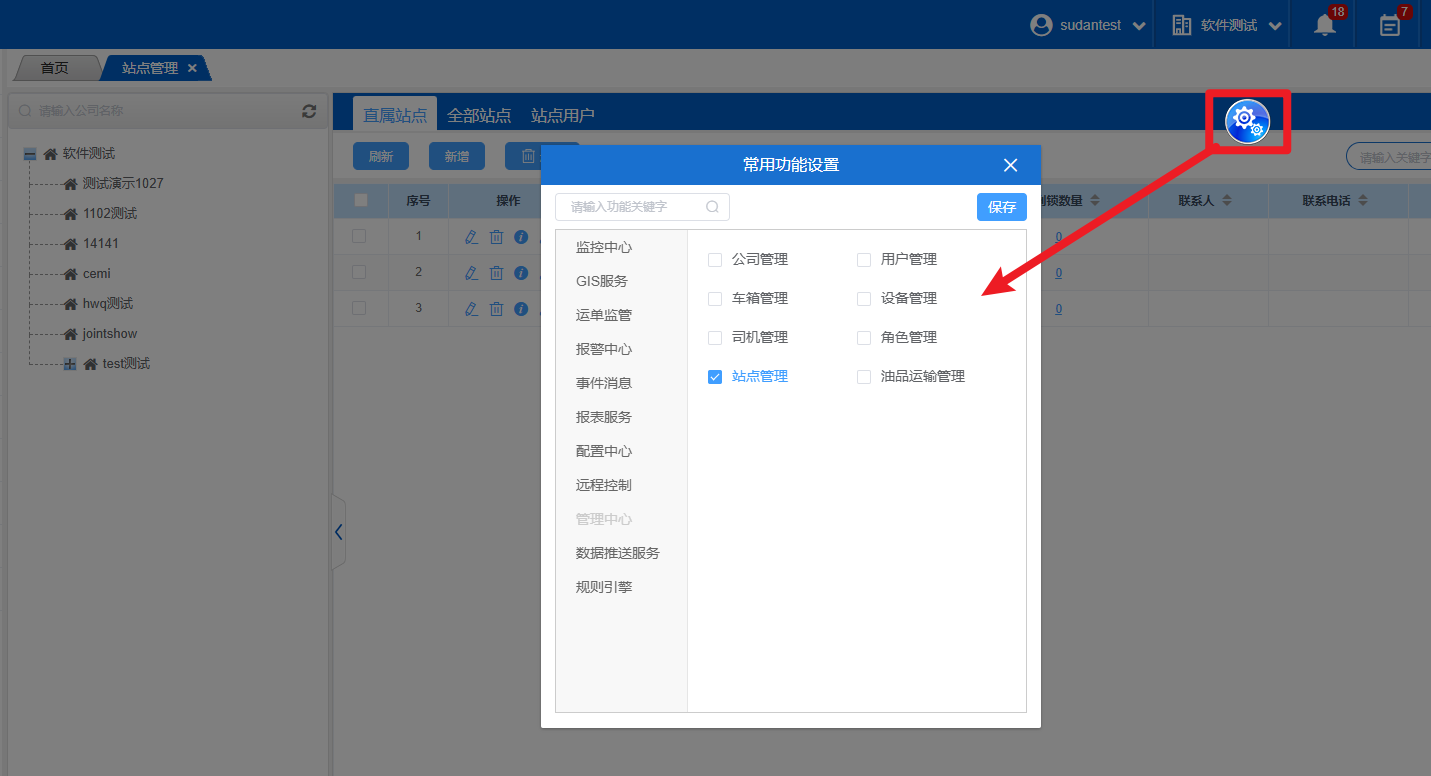Select 监控中心 in the function category list
The image size is (1431, 776).
point(604,247)
